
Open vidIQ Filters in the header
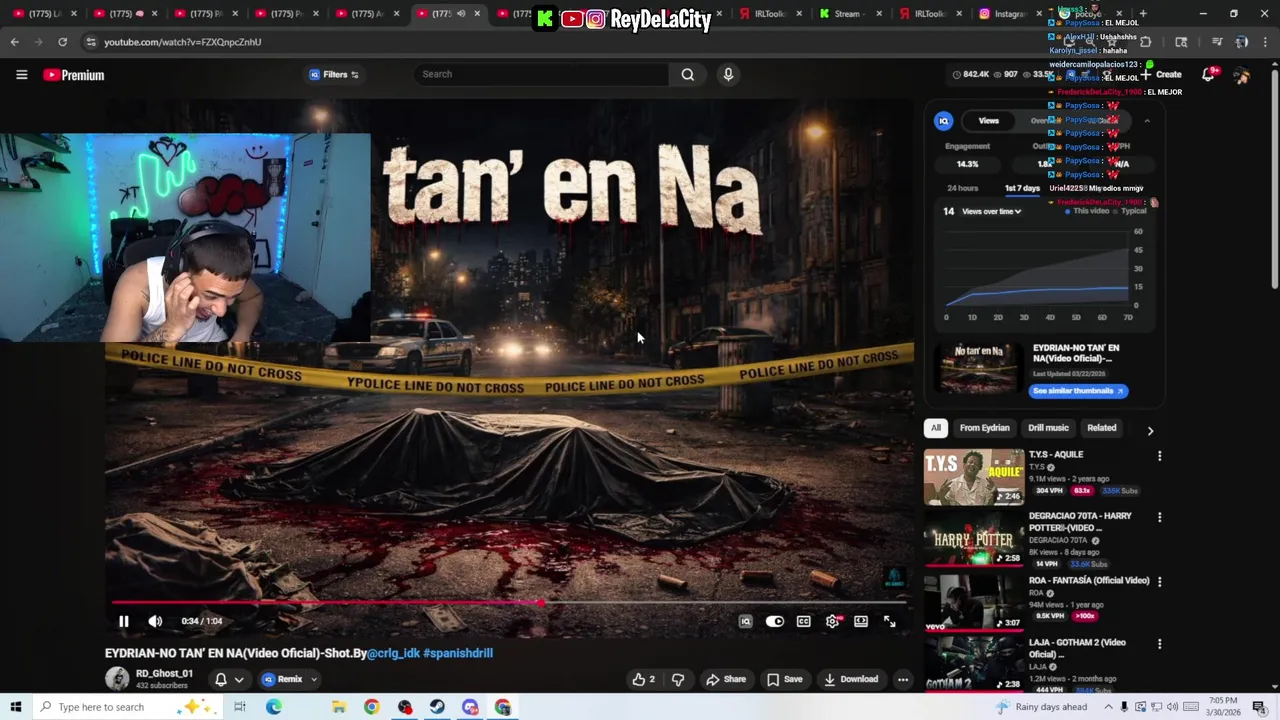coord(334,74)
